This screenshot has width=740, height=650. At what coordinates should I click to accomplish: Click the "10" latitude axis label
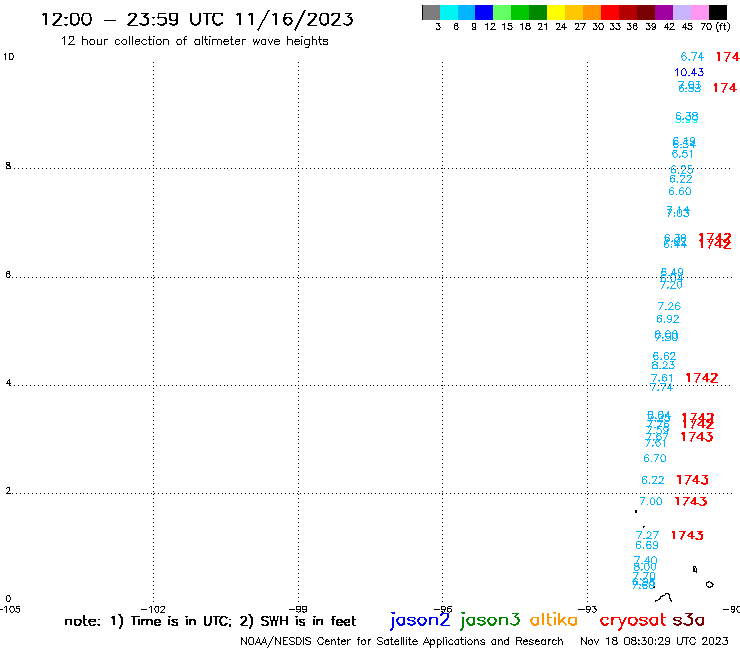[x=8, y=57]
